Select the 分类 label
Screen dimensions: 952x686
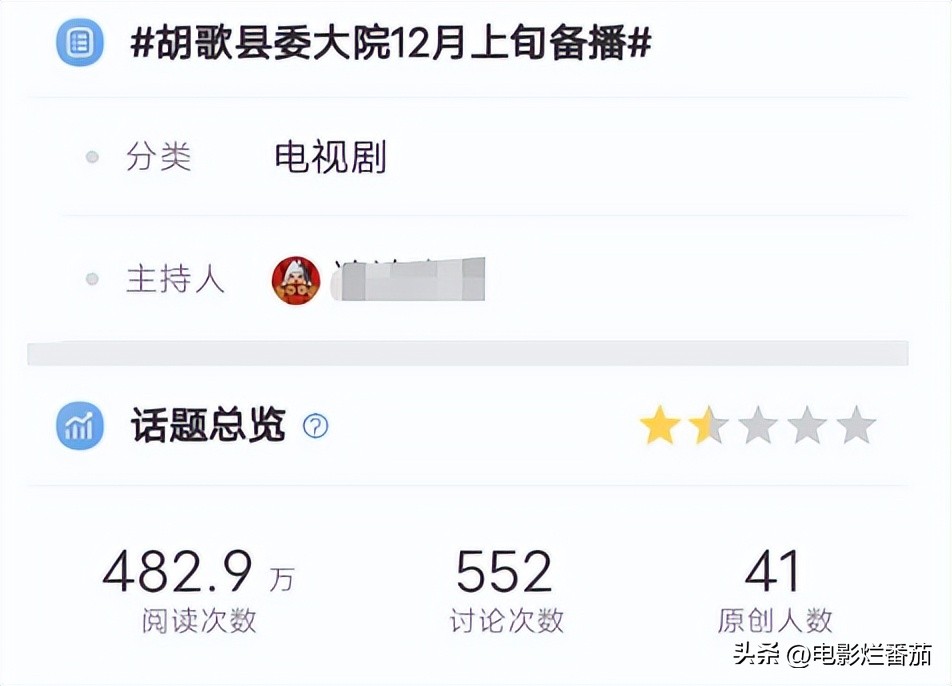[x=158, y=157]
